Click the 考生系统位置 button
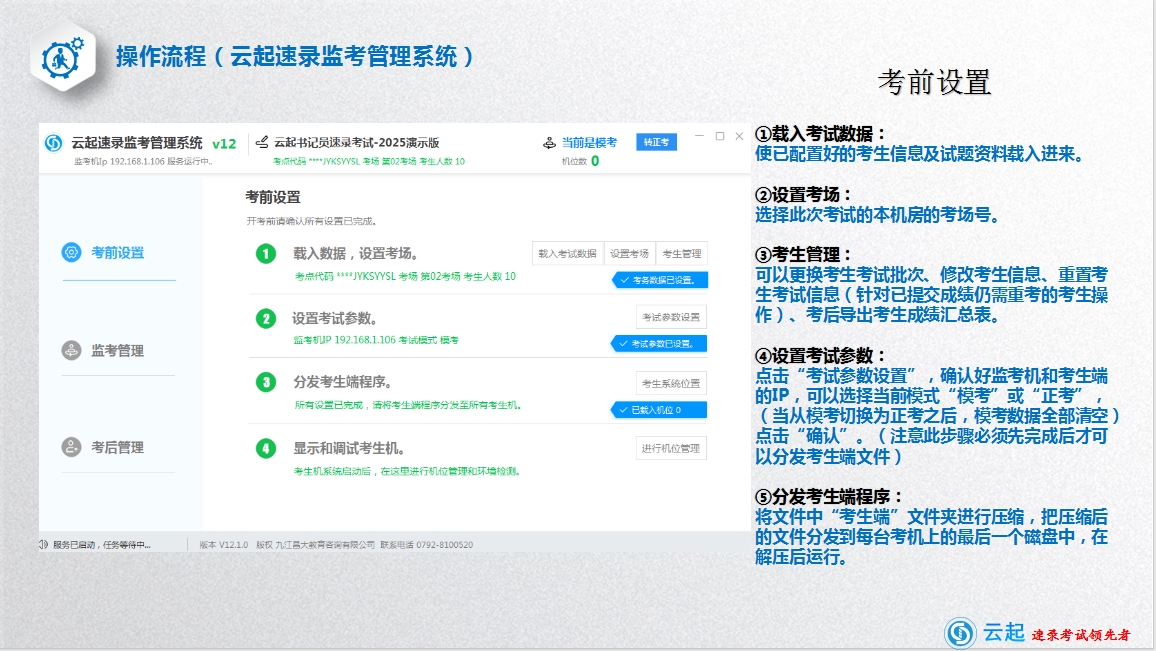The image size is (1156, 651). click(671, 383)
